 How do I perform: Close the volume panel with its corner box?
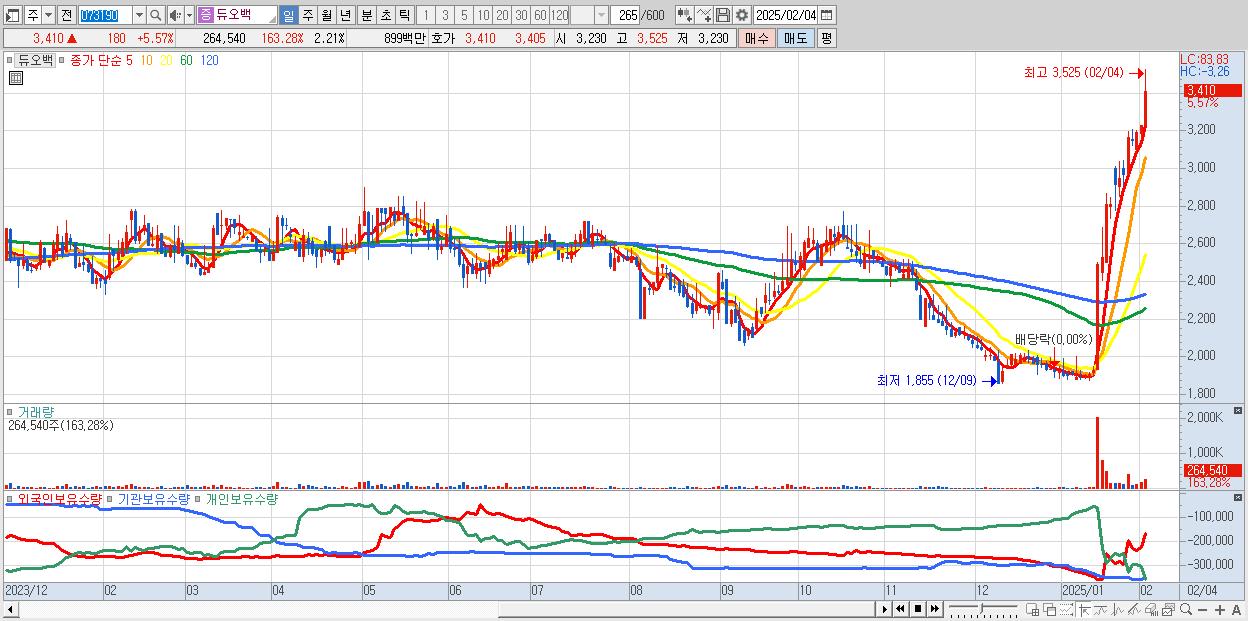pyautogui.click(x=1238, y=411)
